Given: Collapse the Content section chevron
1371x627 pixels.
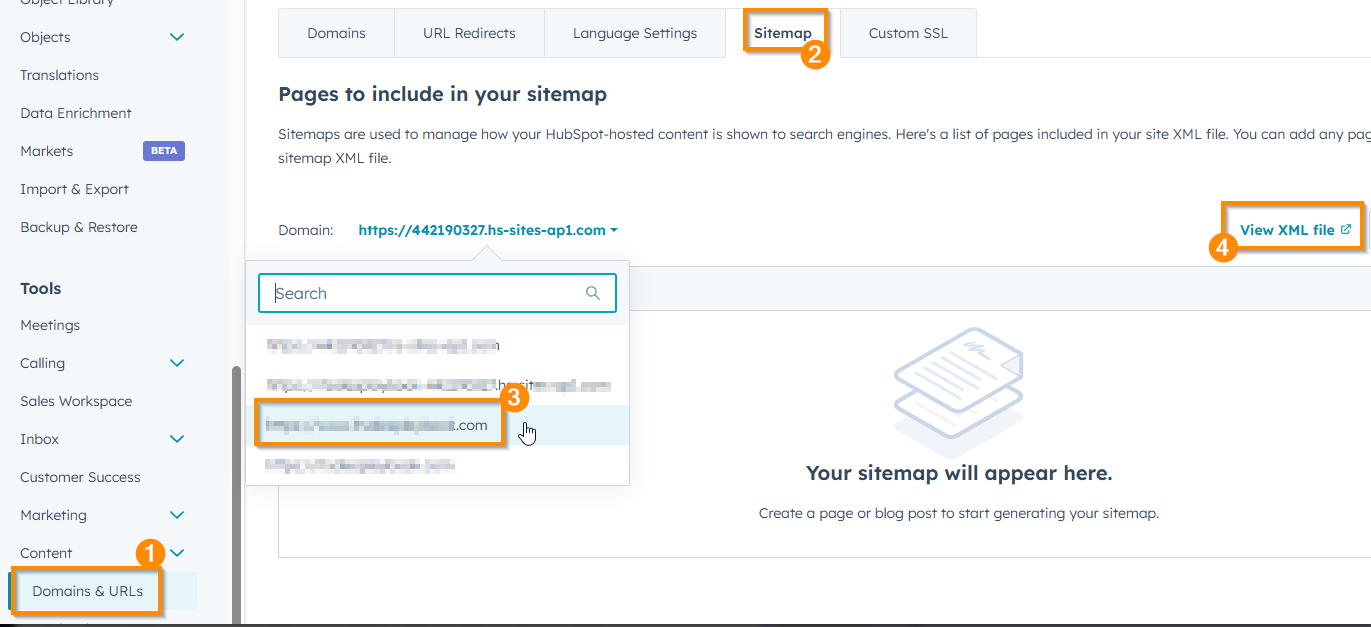Looking at the screenshot, I should click(177, 553).
